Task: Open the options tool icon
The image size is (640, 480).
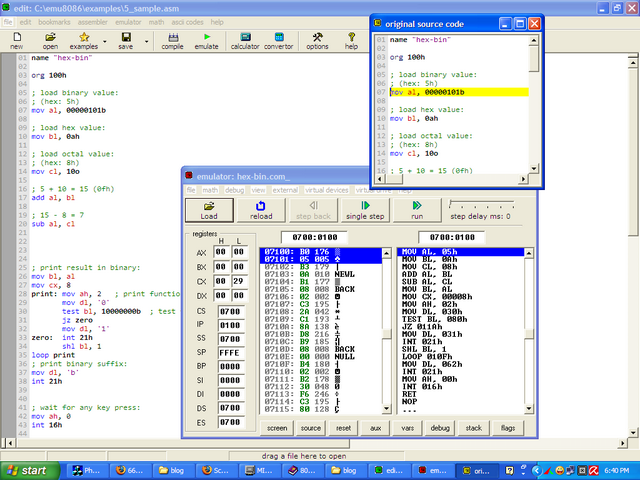Action: coord(317,41)
